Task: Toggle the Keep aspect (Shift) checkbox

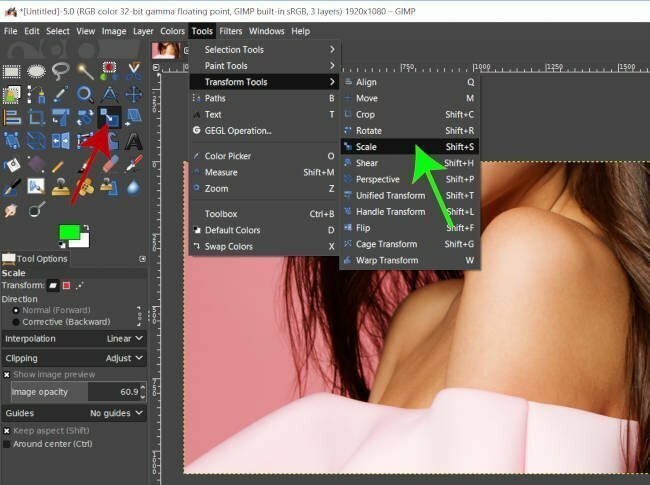Action: [x=7, y=431]
